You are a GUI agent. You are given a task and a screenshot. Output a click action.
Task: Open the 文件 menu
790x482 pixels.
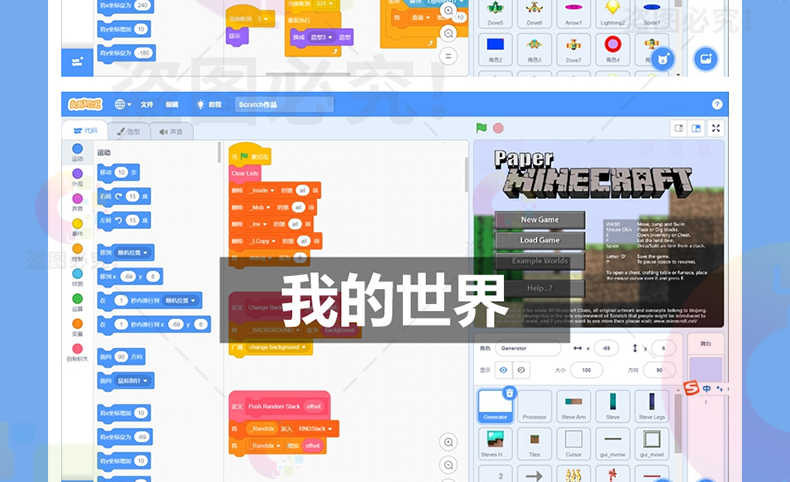(147, 105)
